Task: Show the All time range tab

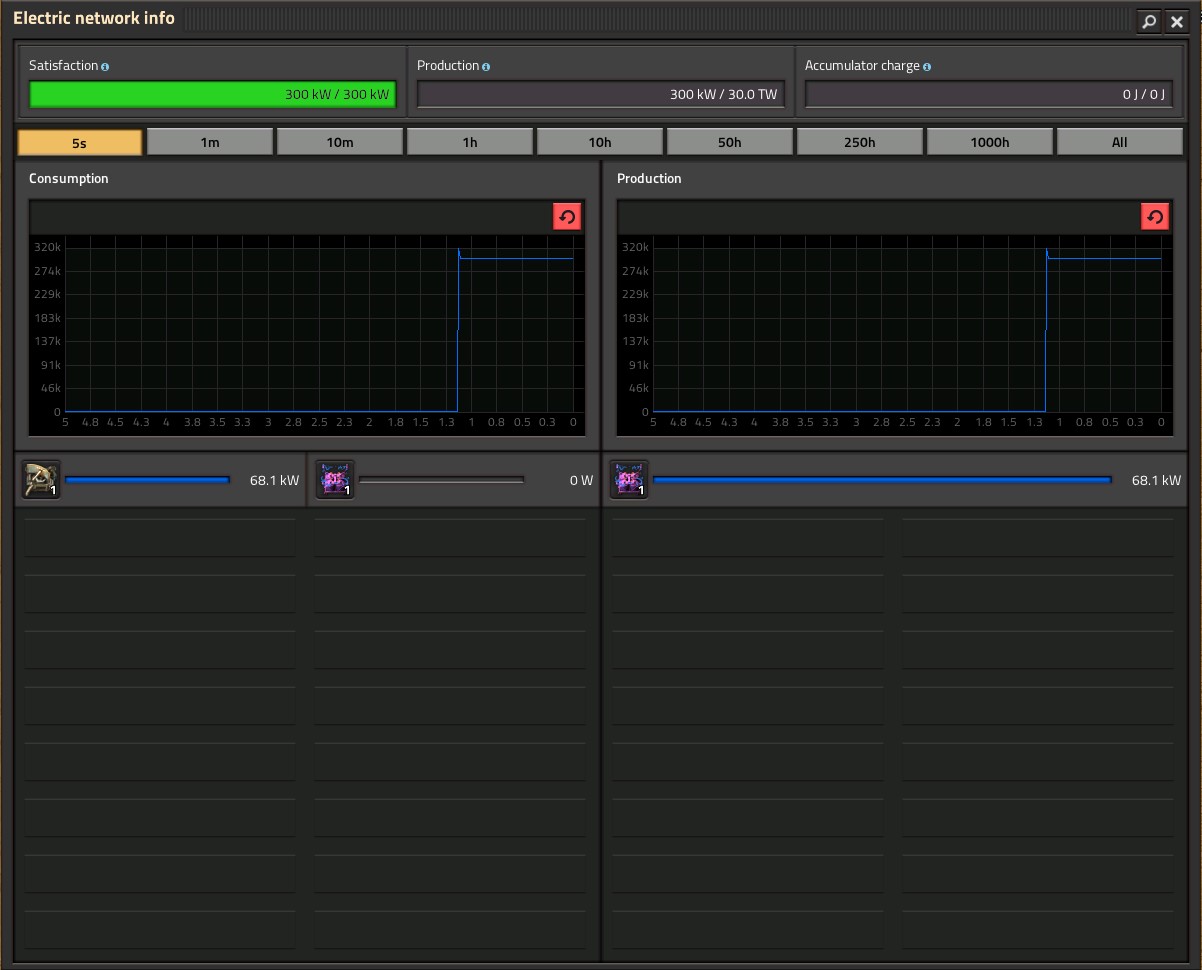Action: pos(1120,142)
